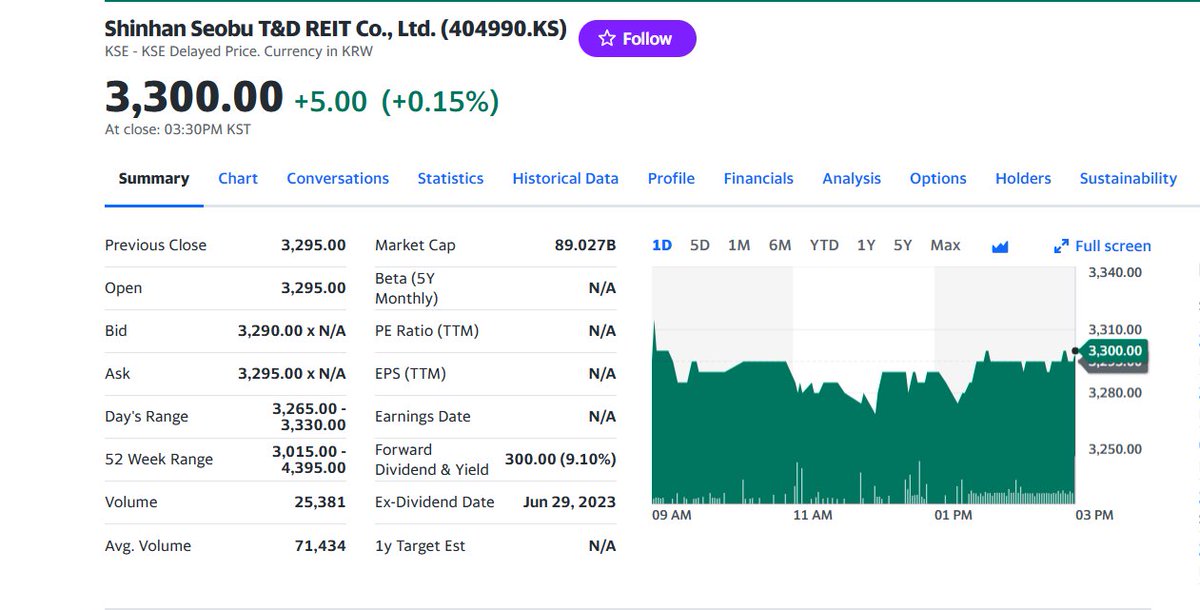Click the (+0.15%) percent change

440,101
